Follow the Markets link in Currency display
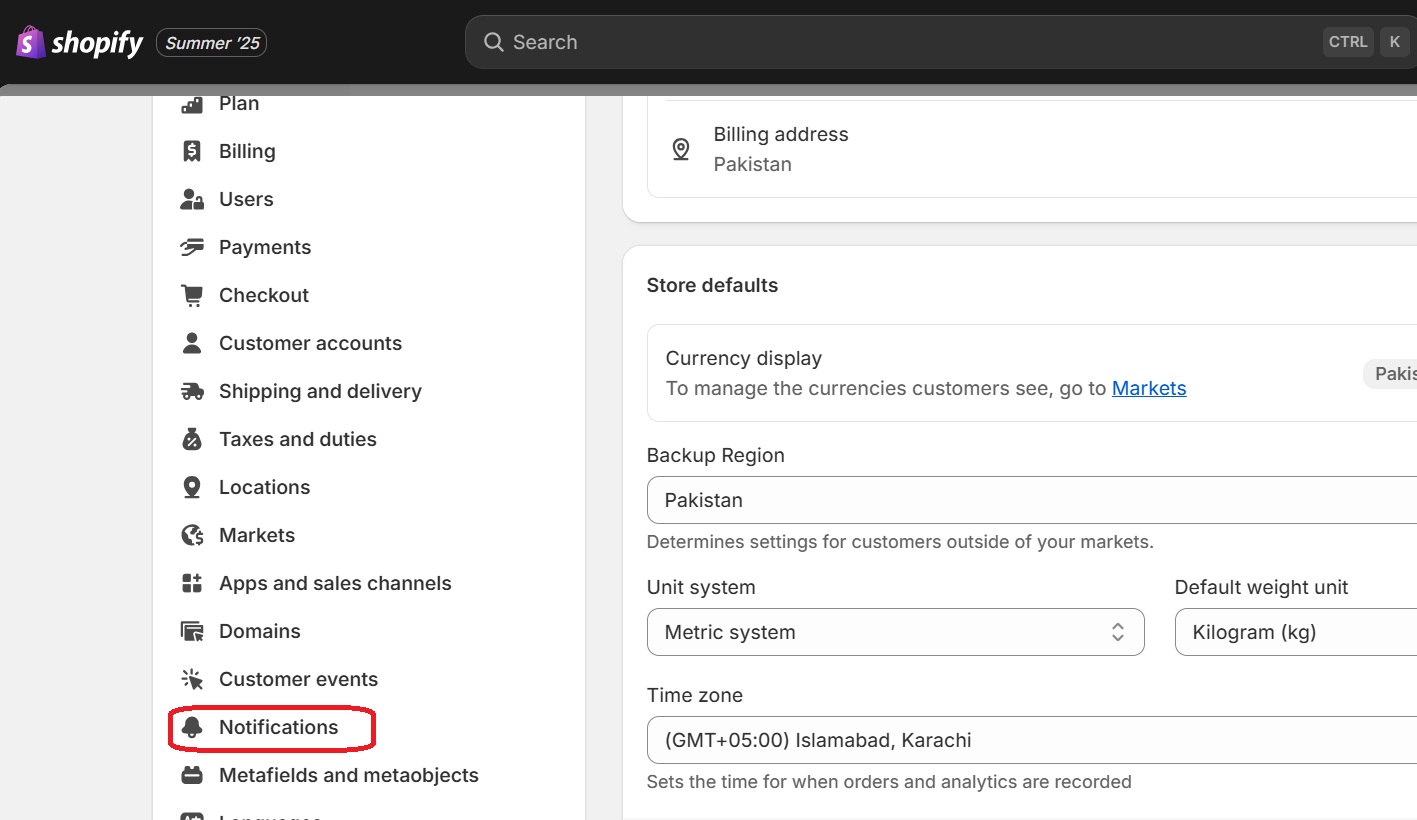This screenshot has width=1417, height=820. [1149, 388]
